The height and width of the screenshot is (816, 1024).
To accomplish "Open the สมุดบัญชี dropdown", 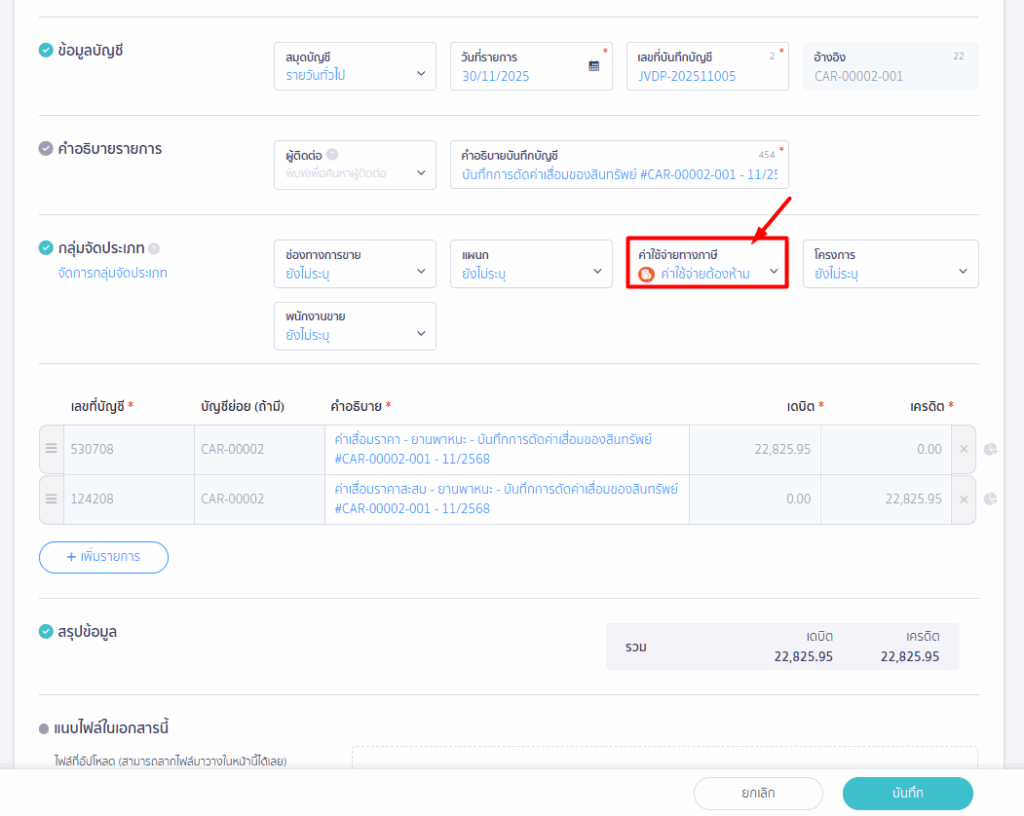I will (x=355, y=67).
